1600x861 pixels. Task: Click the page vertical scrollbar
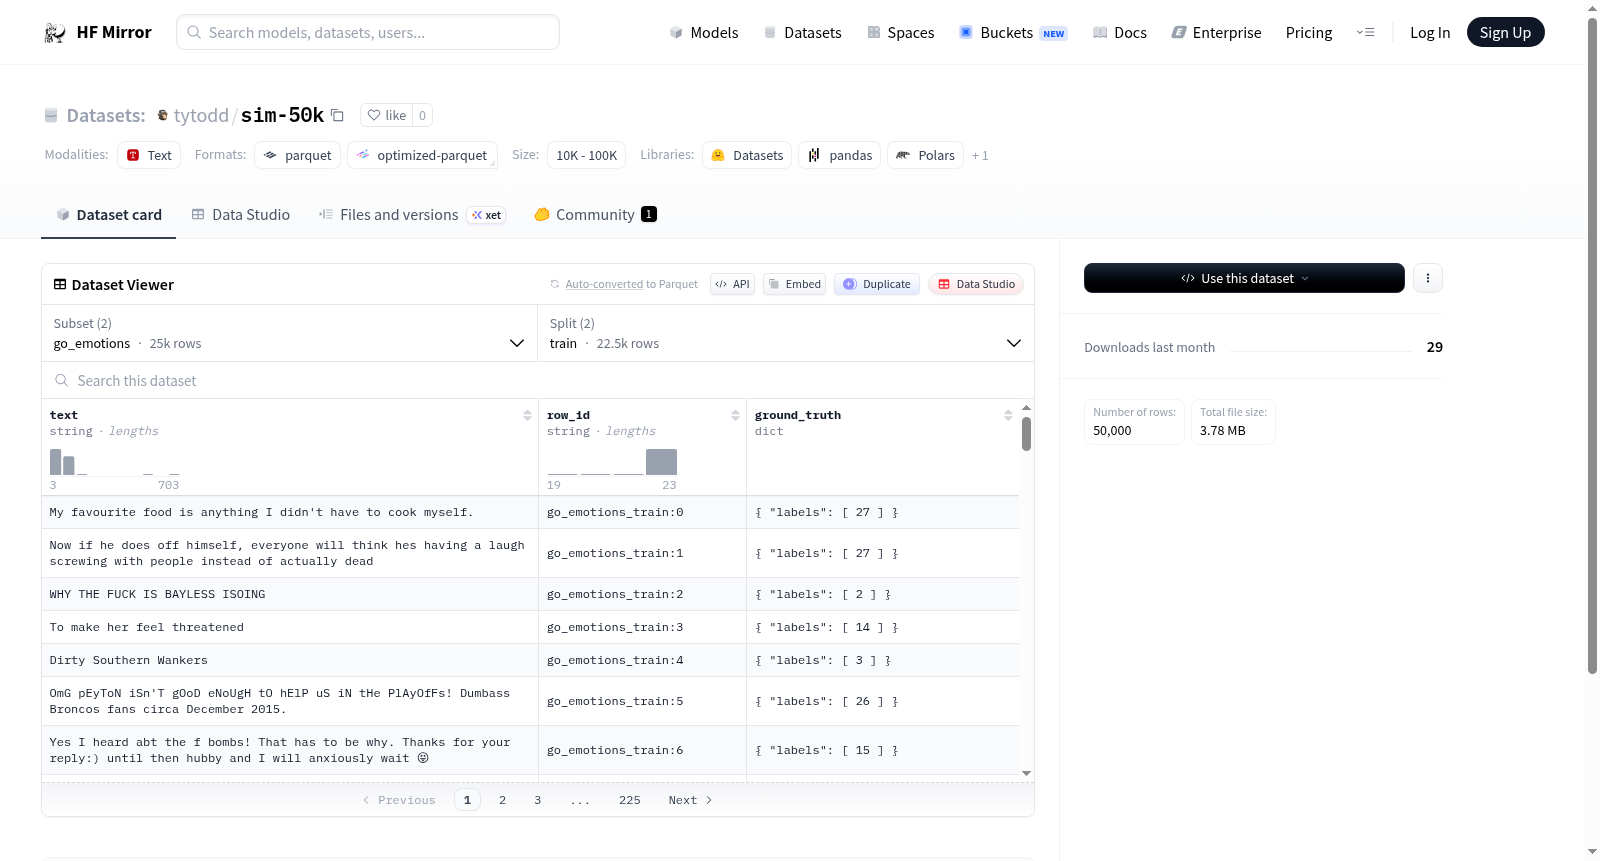click(x=1592, y=345)
